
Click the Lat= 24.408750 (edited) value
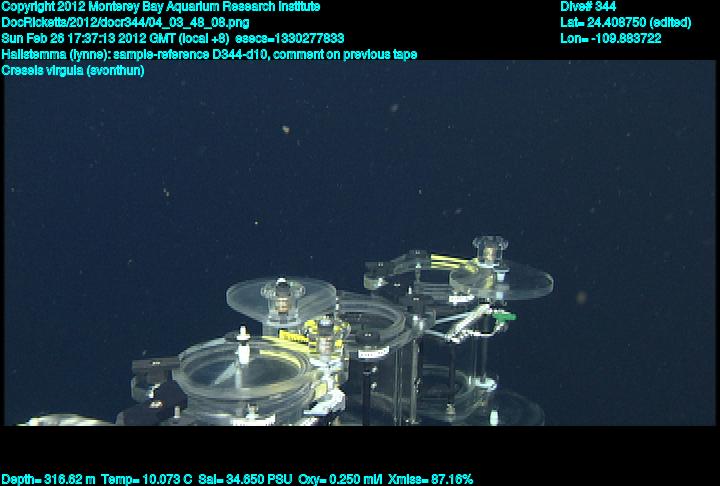coord(625,23)
